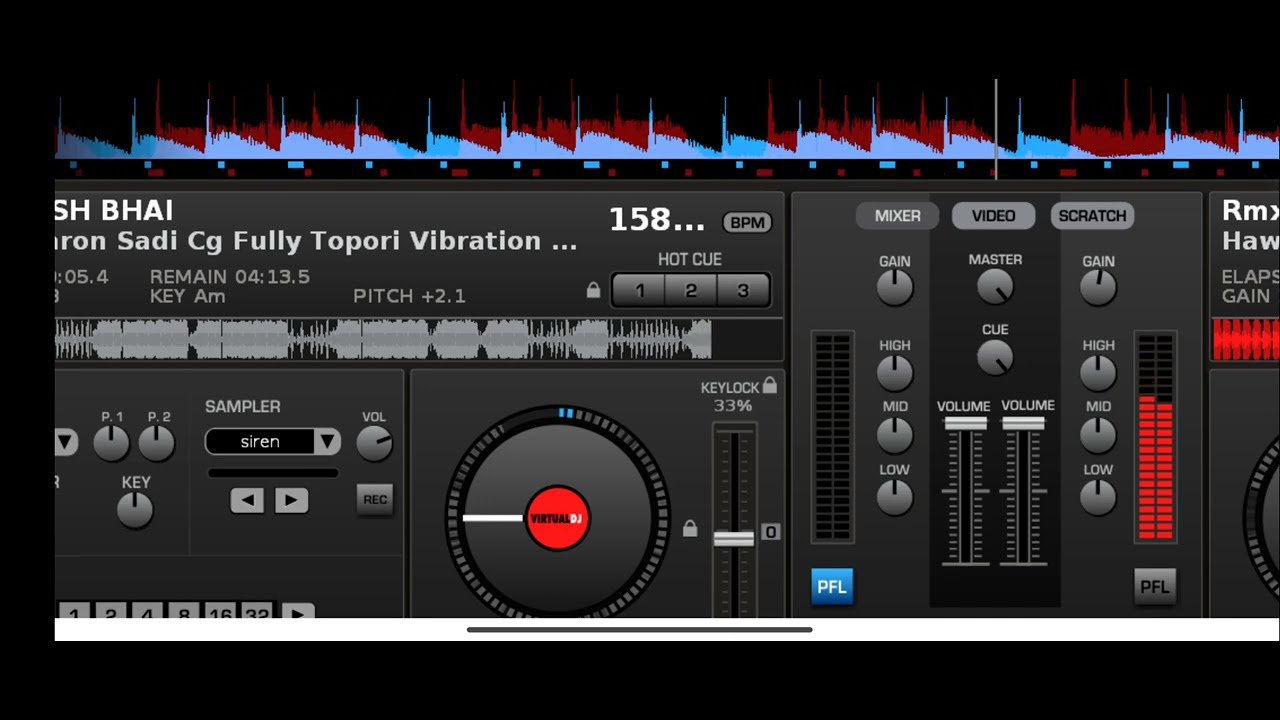This screenshot has width=1280, height=720.
Task: Click the left channel VOLUME fader handle
Action: (966, 424)
